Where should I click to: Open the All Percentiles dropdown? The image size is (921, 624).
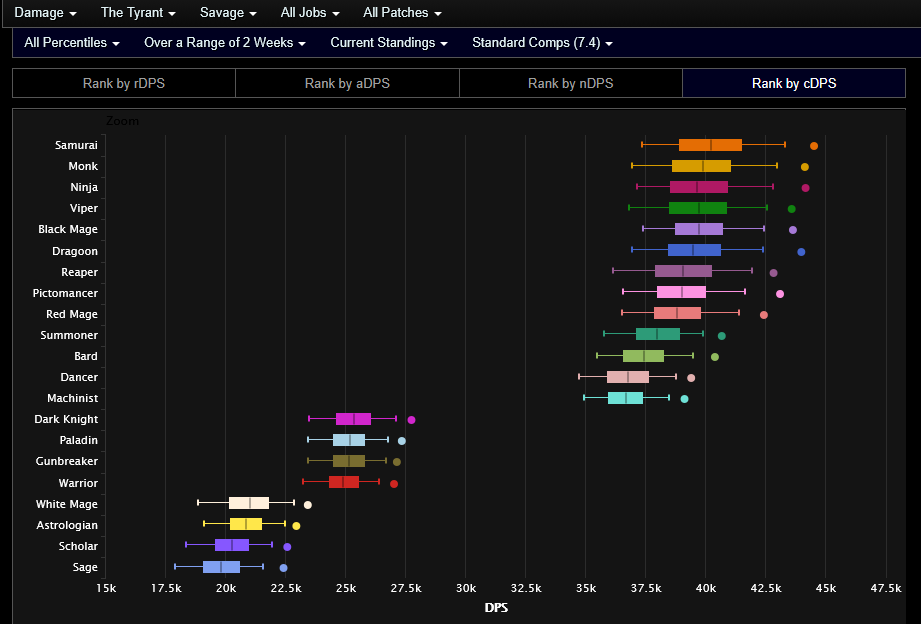click(72, 43)
